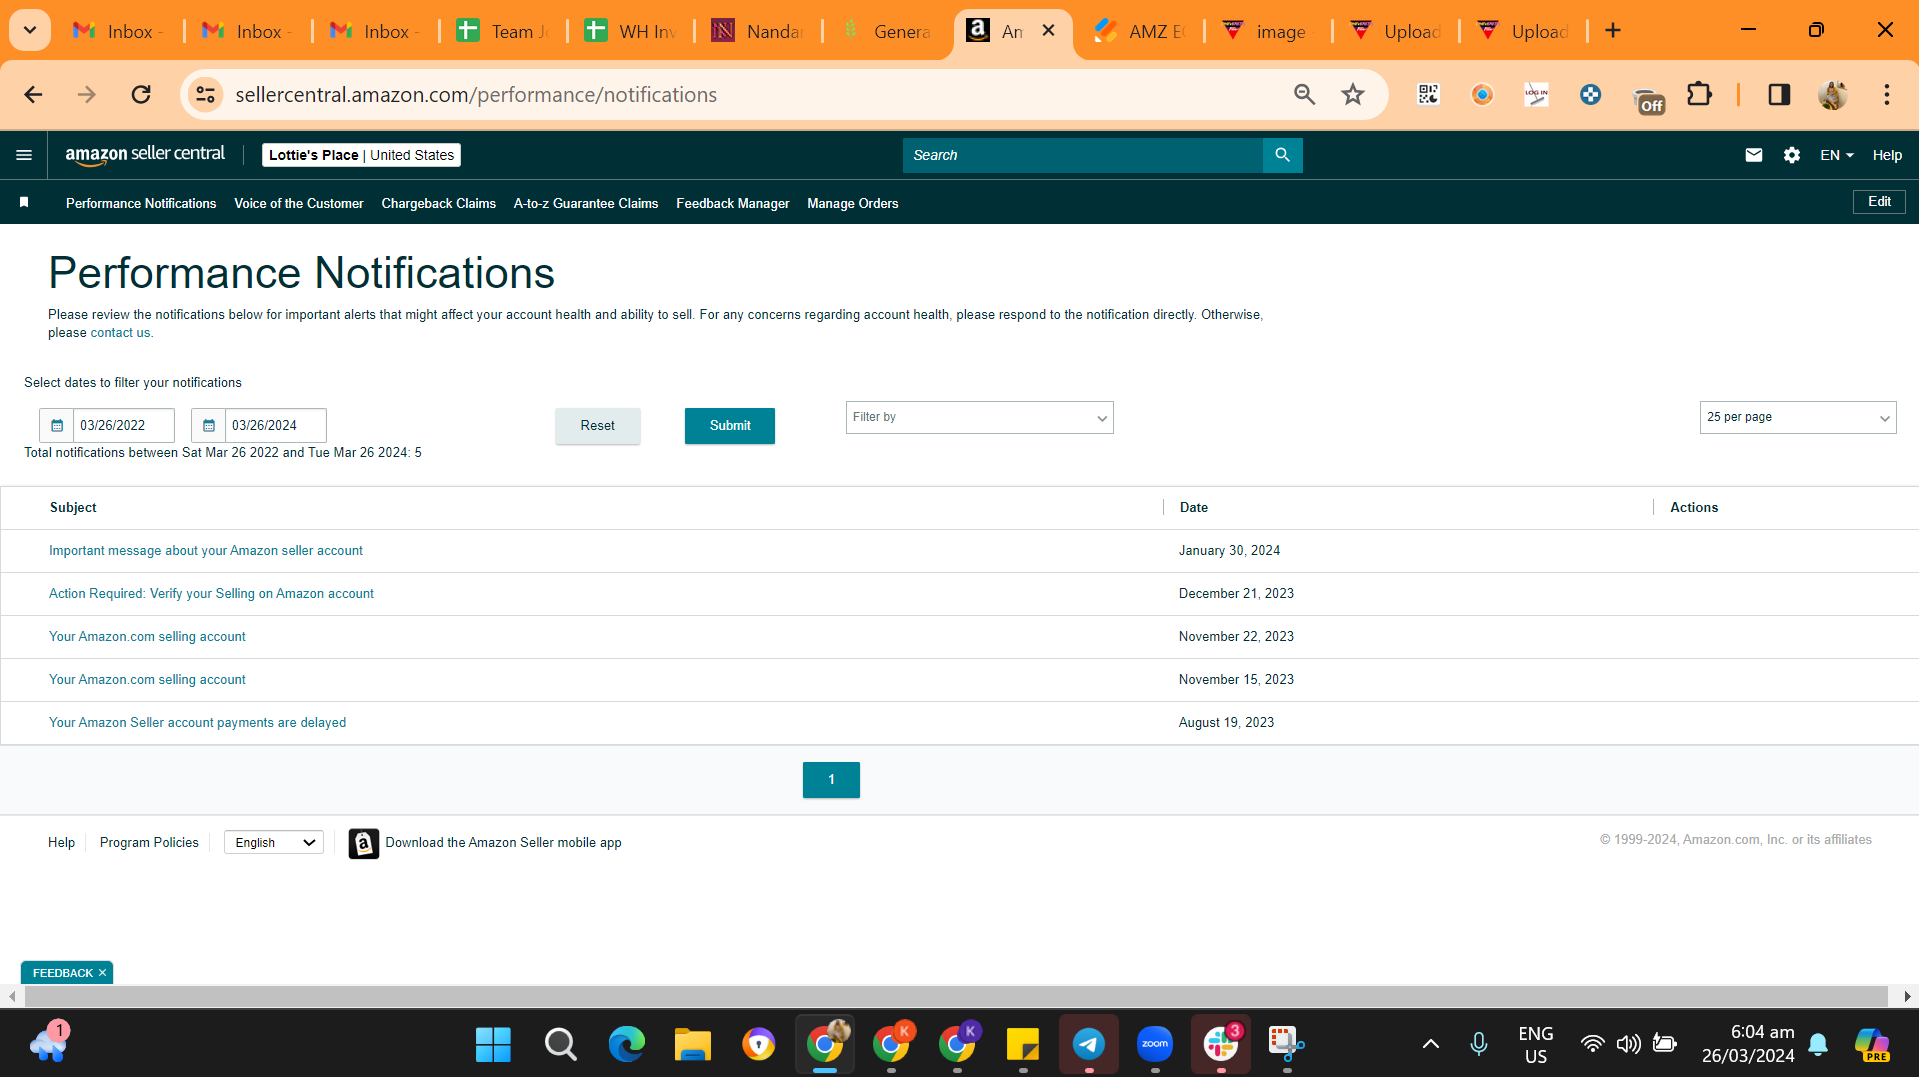Image resolution: width=1919 pixels, height=1077 pixels.
Task: Navigate to A-to-z Guarantee Claims
Action: 586,204
